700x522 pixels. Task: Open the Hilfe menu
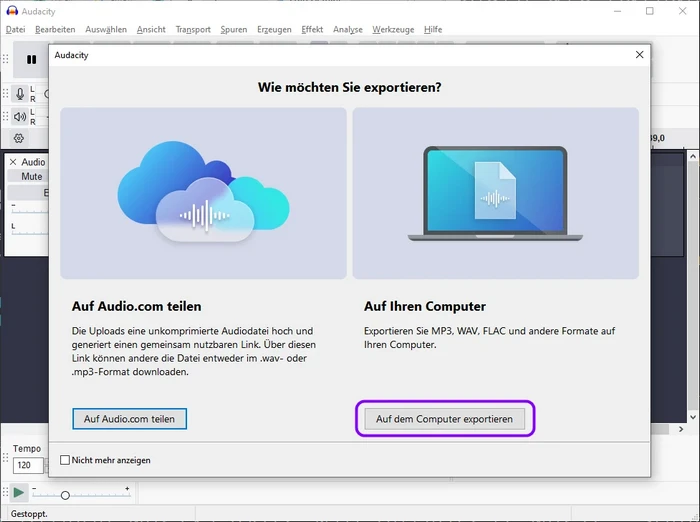click(x=433, y=29)
